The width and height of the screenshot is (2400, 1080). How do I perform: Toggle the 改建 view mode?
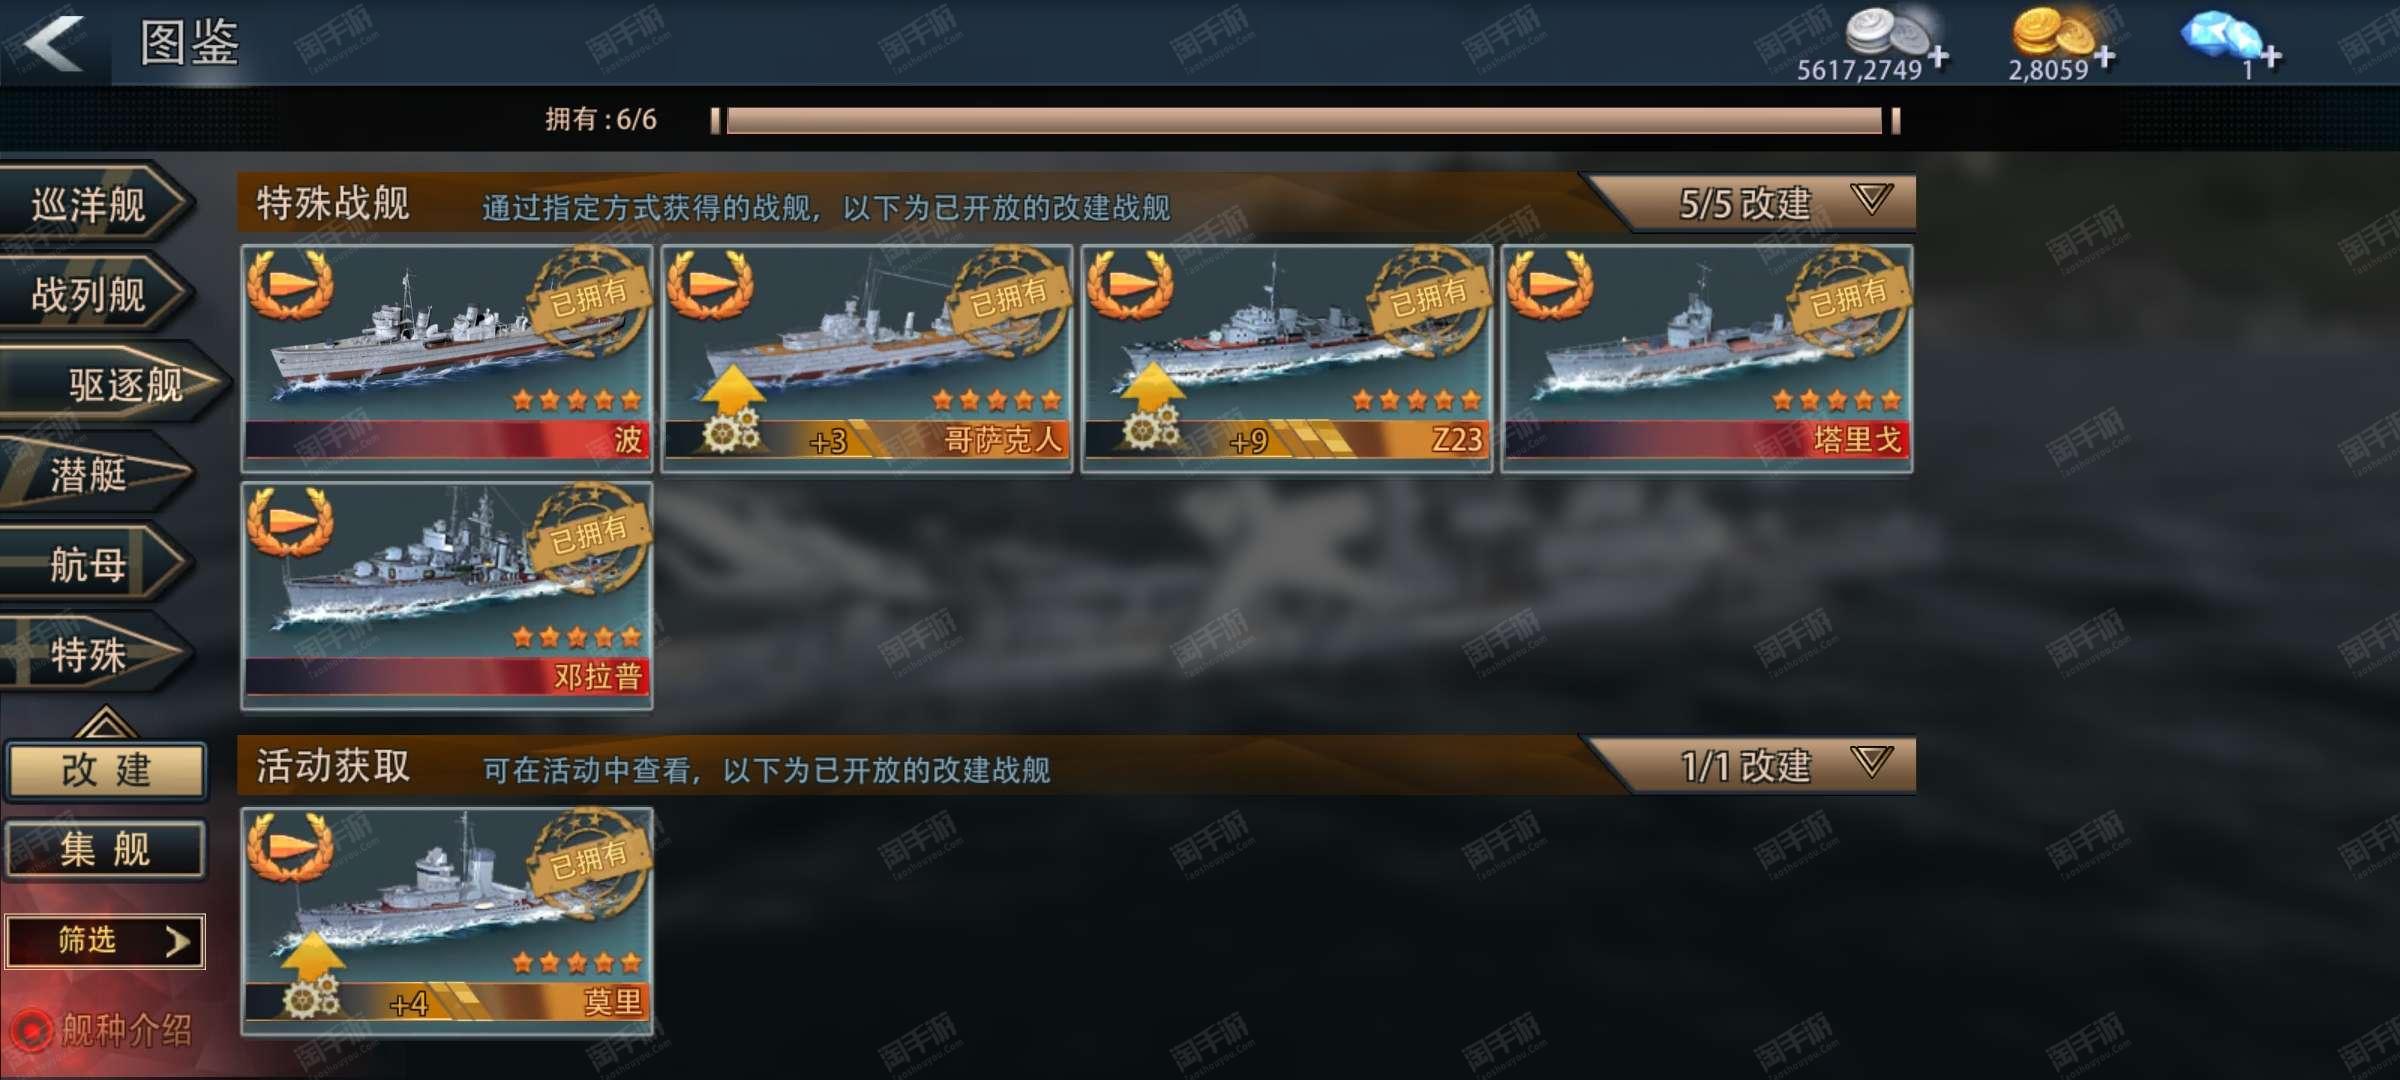(106, 770)
